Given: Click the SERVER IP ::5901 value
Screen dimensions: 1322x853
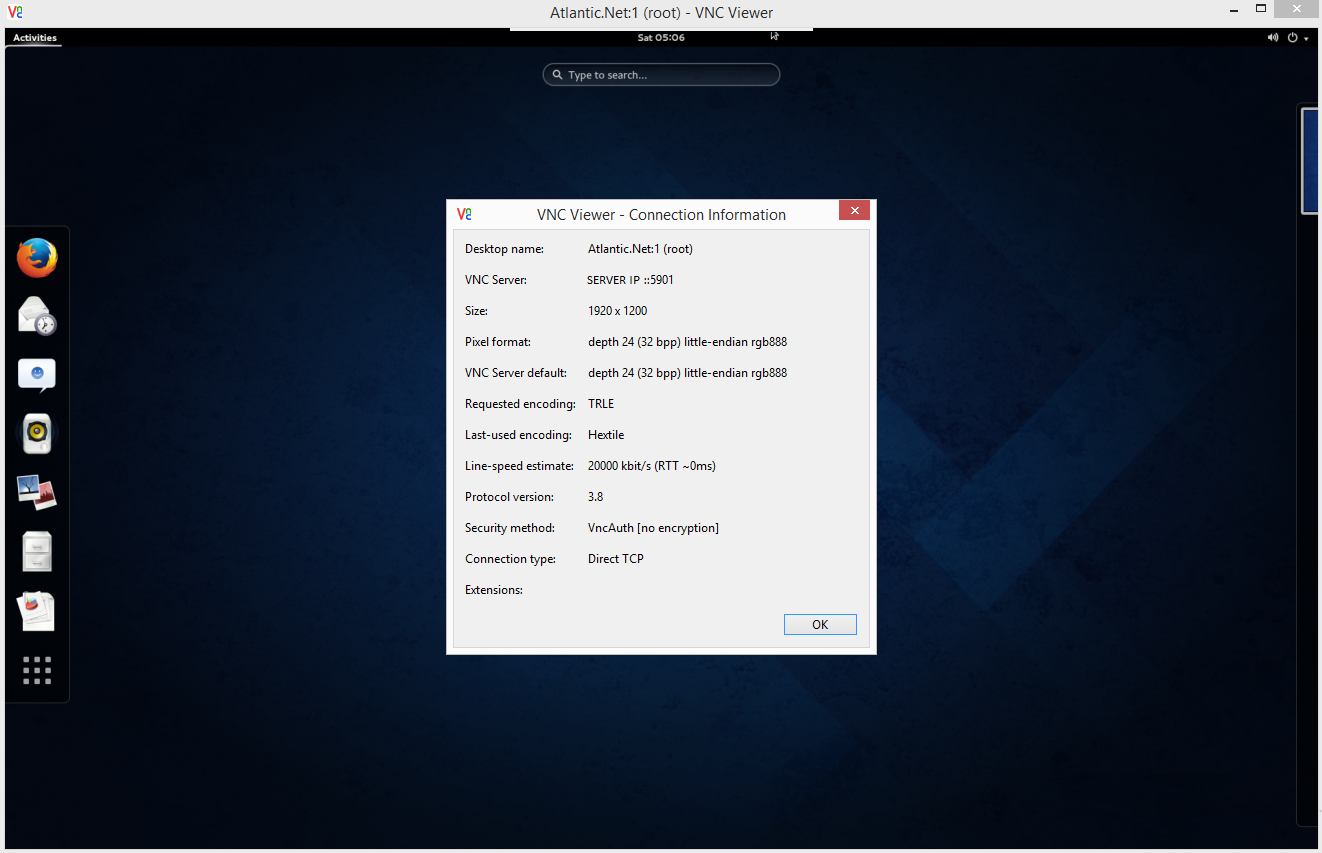Looking at the screenshot, I should pyautogui.click(x=630, y=280).
